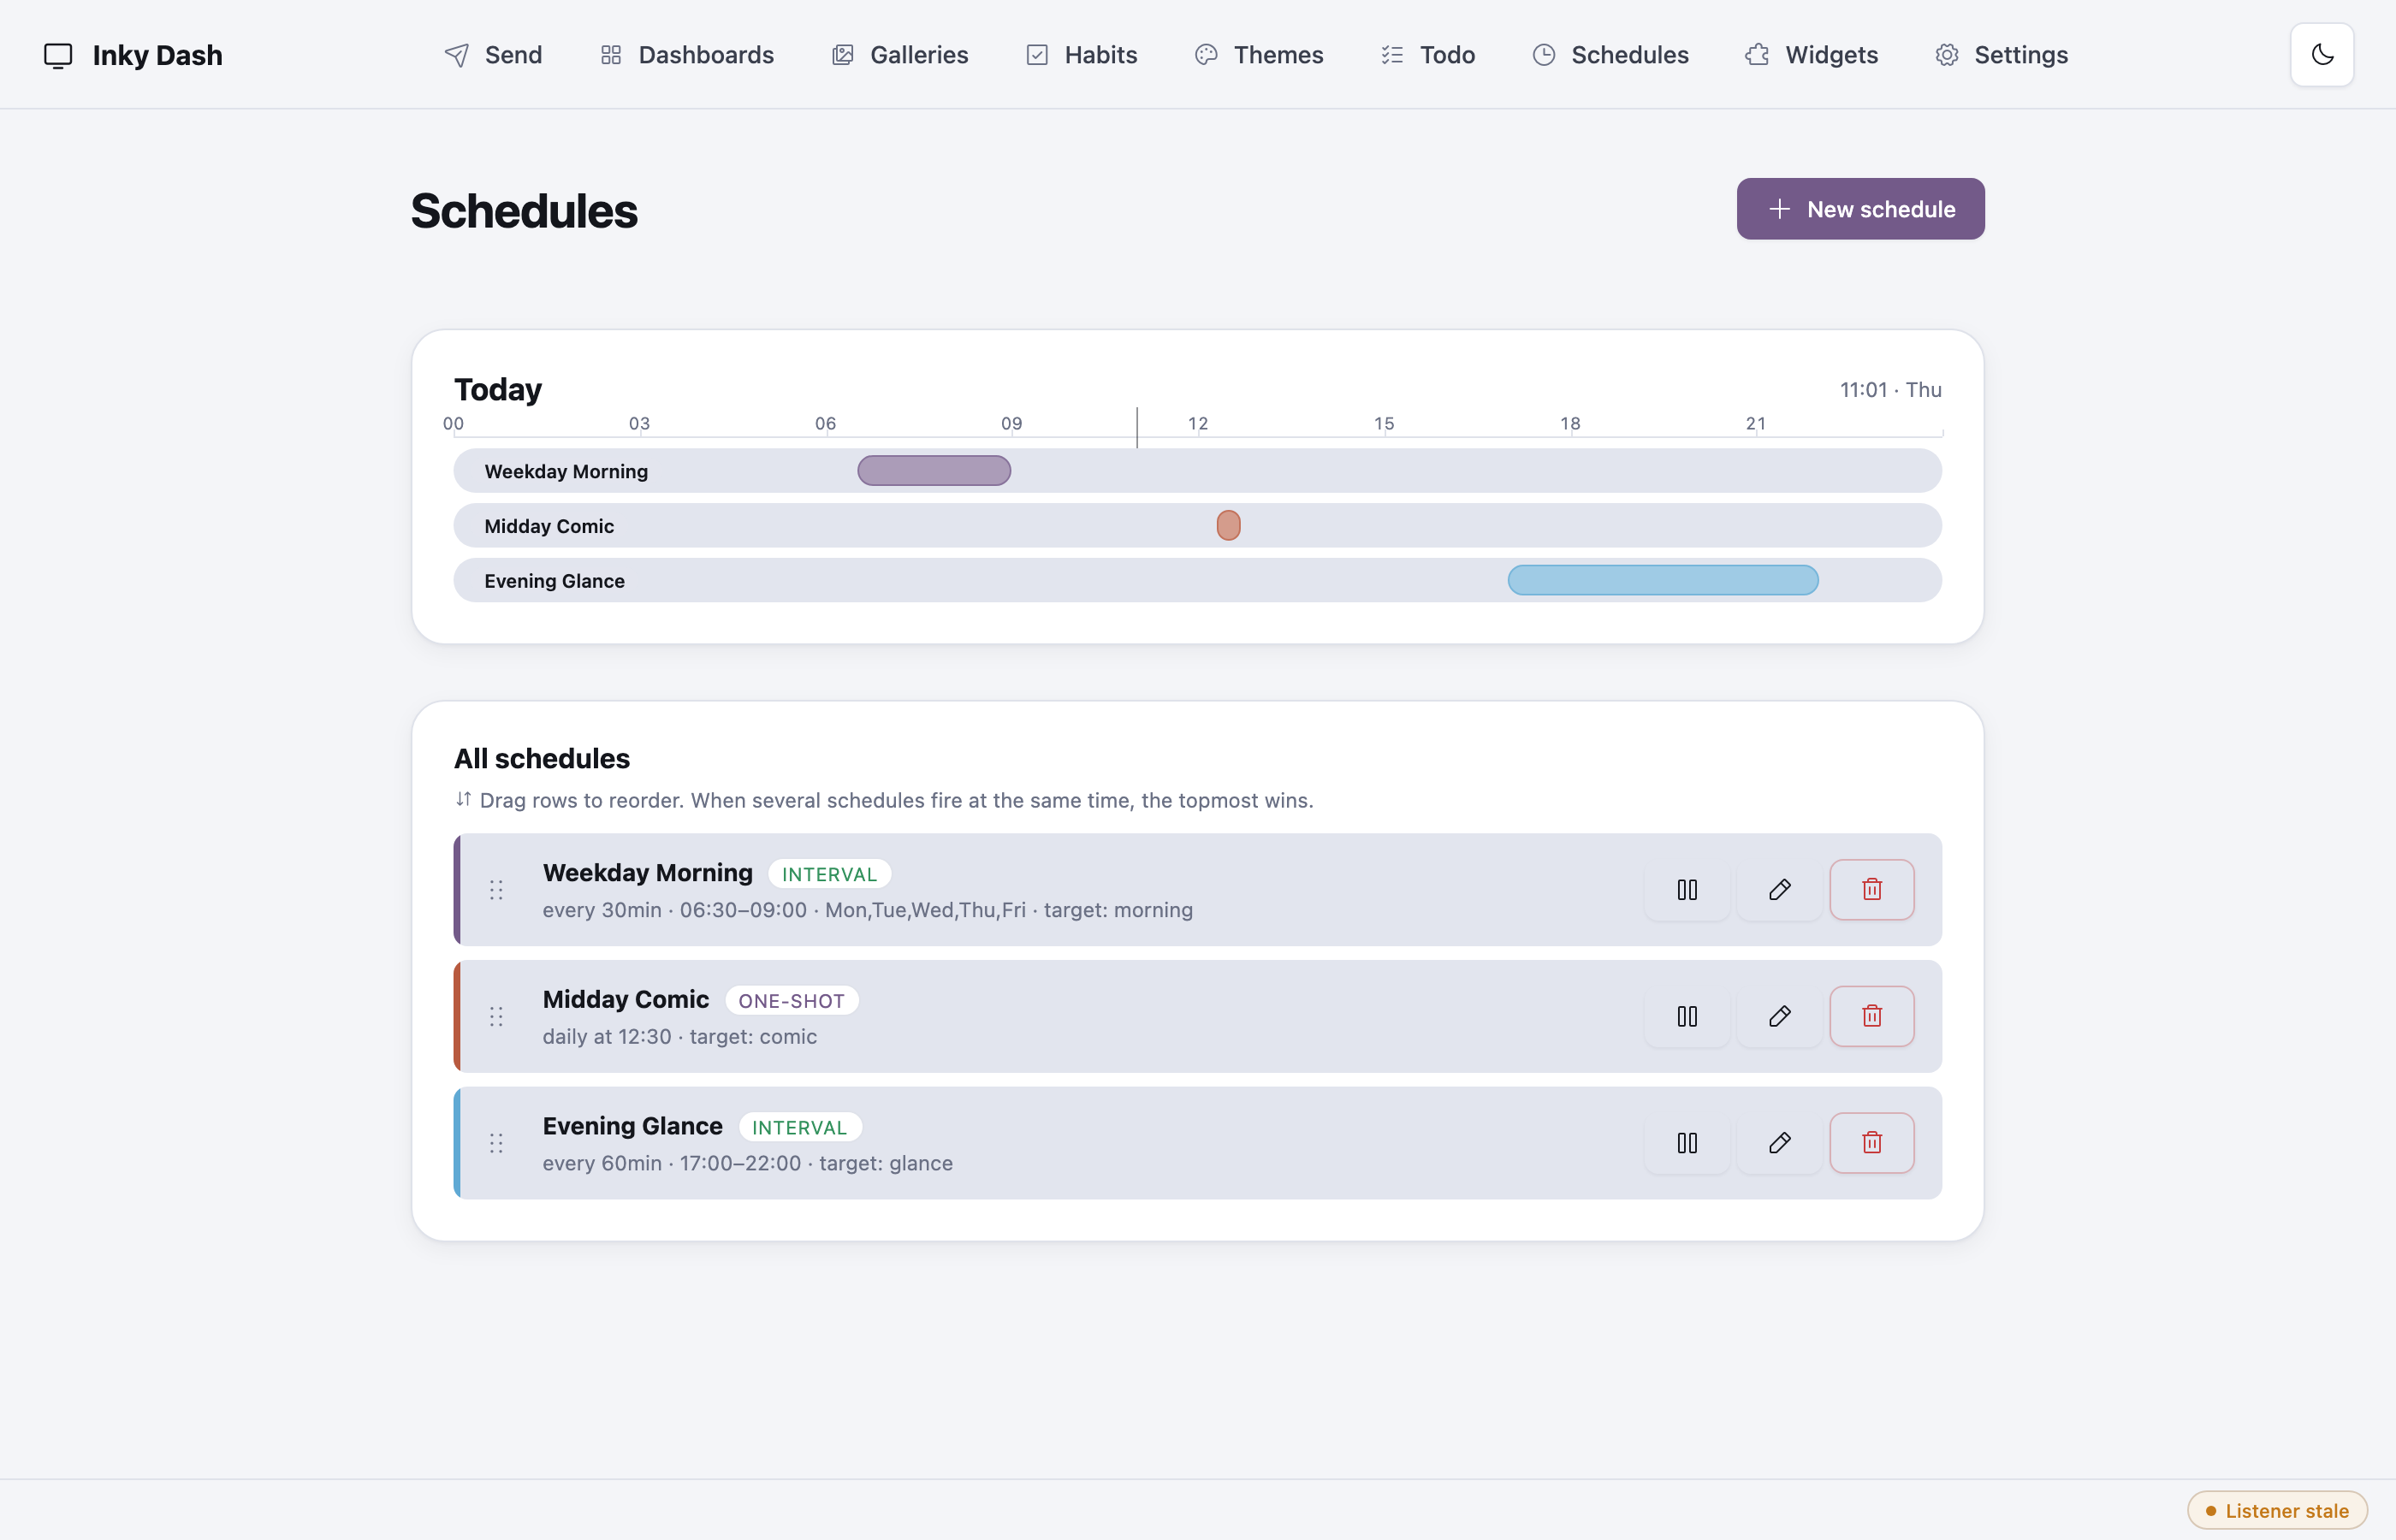Open the Send page
This screenshot has width=2396, height=1540.
pyautogui.click(x=493, y=55)
